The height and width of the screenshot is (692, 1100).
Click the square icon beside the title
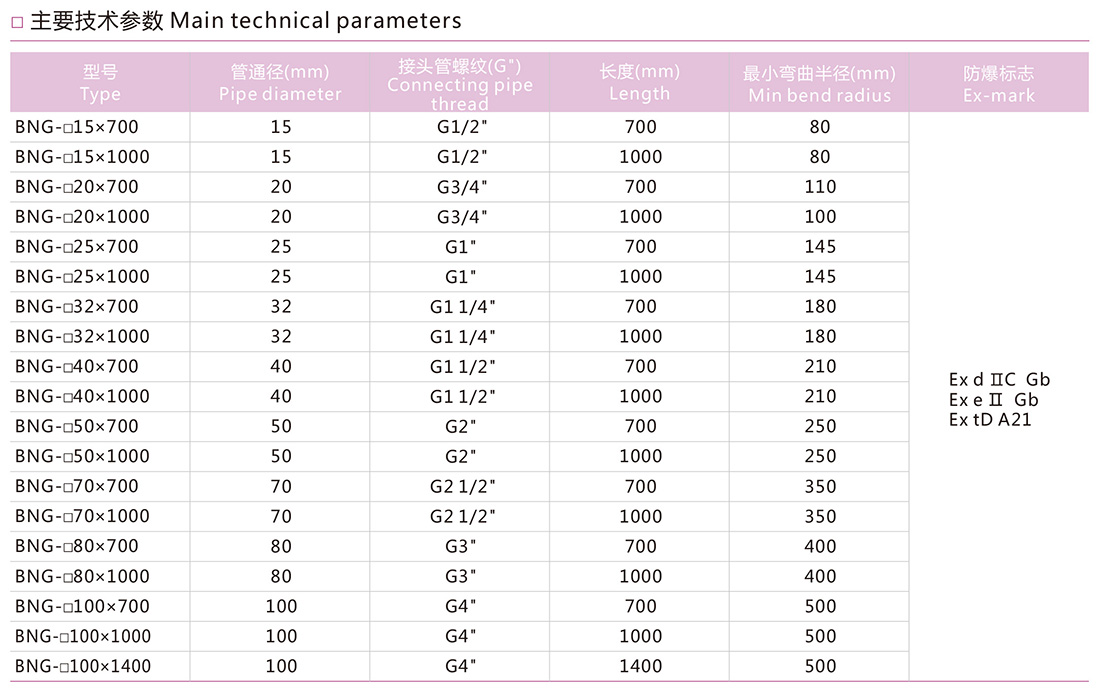point(18,22)
